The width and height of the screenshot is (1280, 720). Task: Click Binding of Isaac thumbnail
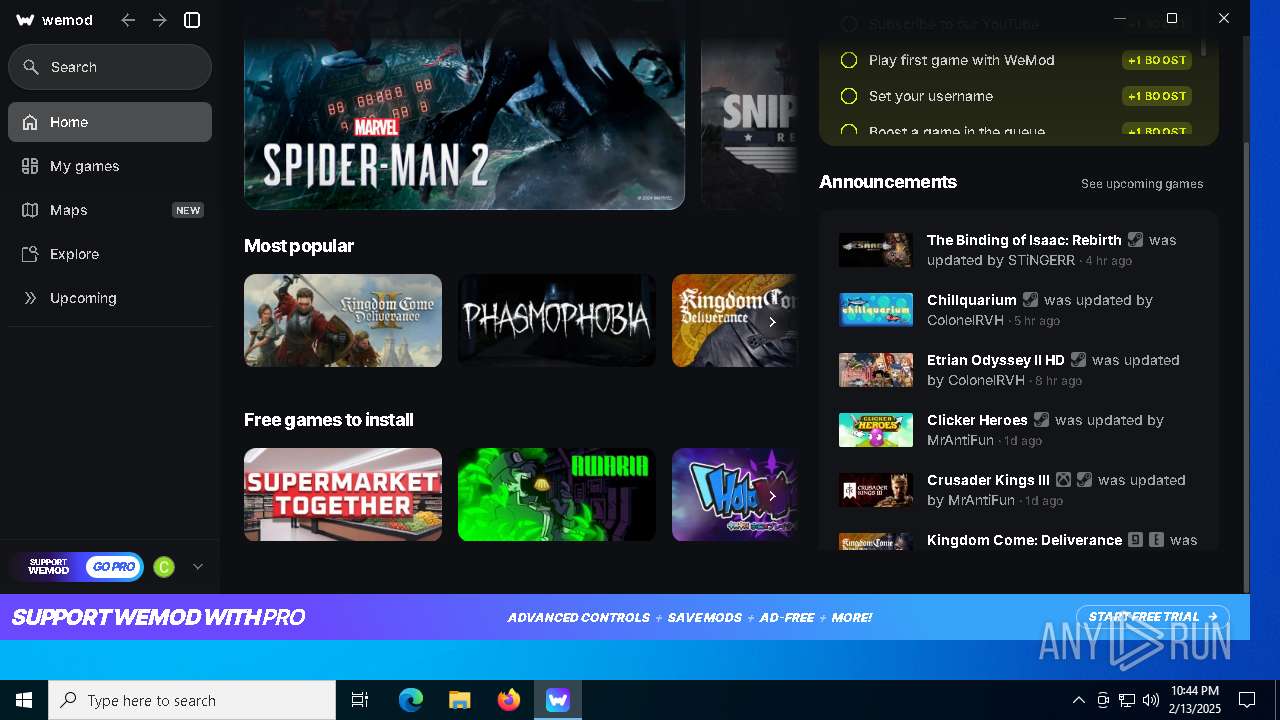click(x=876, y=250)
